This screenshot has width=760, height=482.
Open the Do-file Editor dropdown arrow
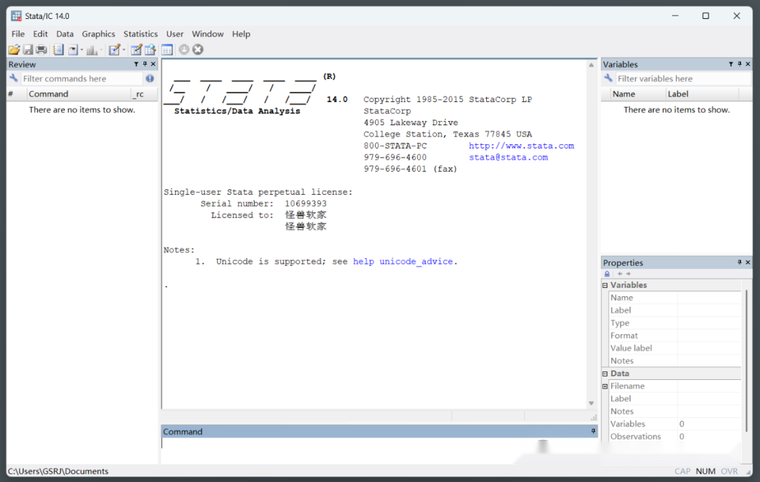point(124,49)
